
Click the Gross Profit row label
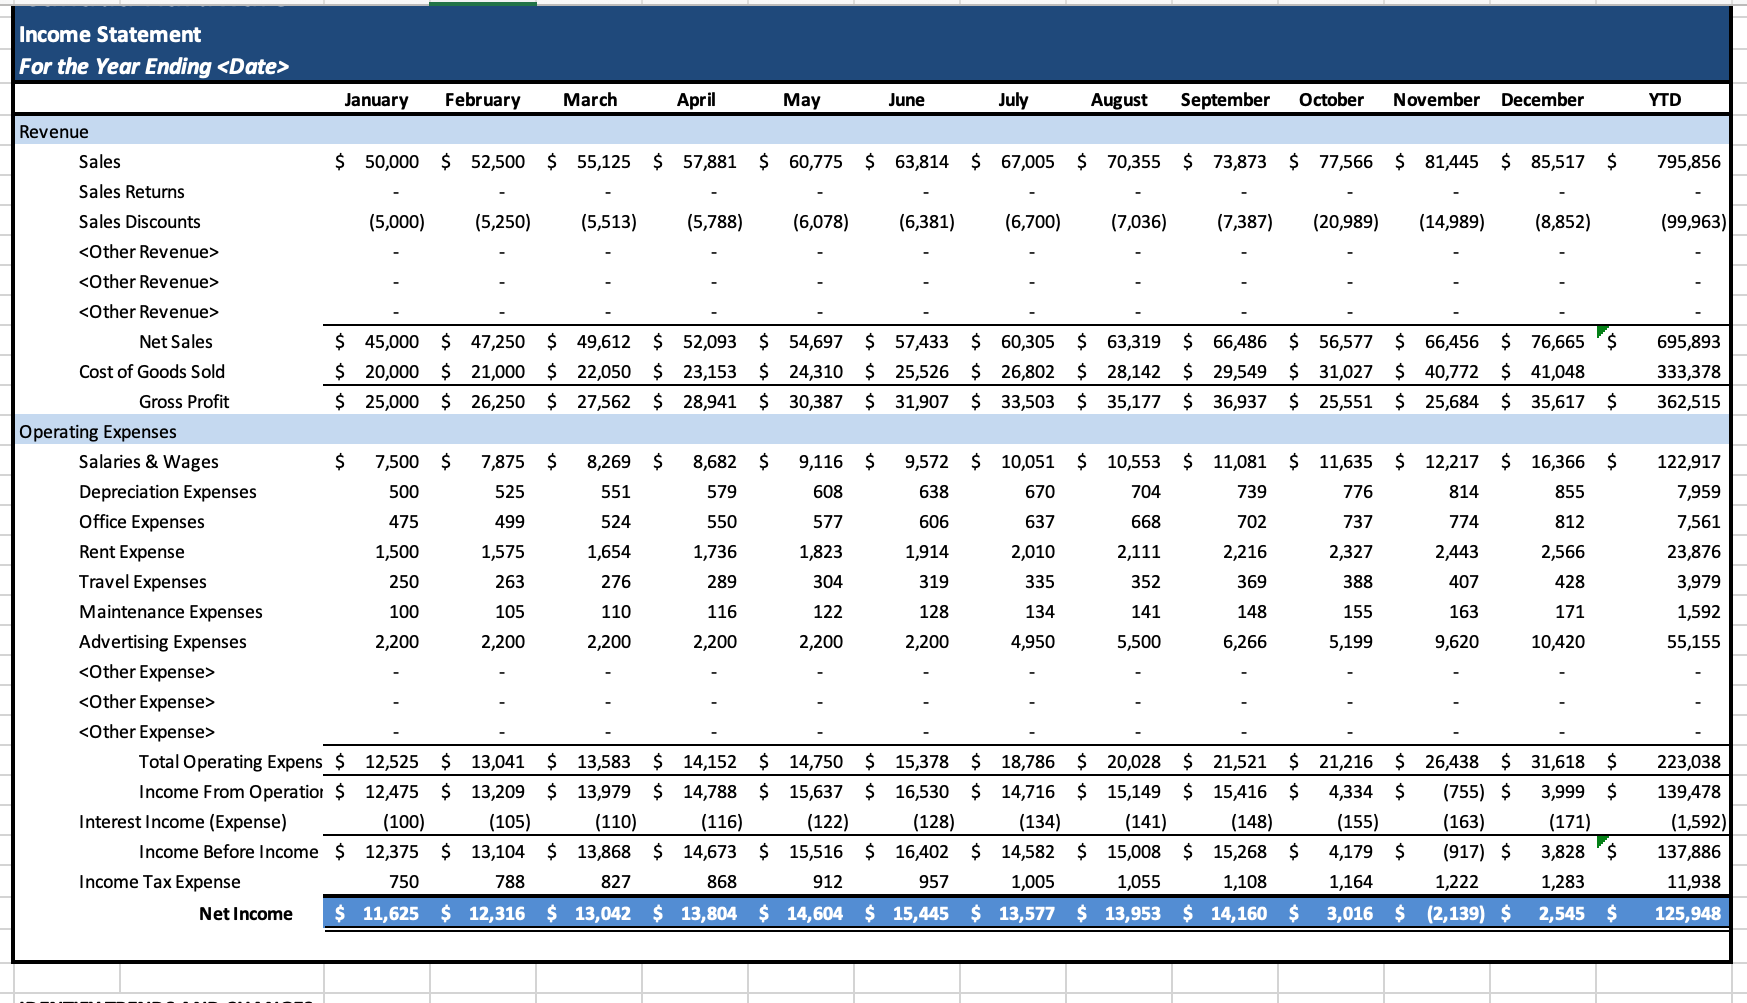184,401
